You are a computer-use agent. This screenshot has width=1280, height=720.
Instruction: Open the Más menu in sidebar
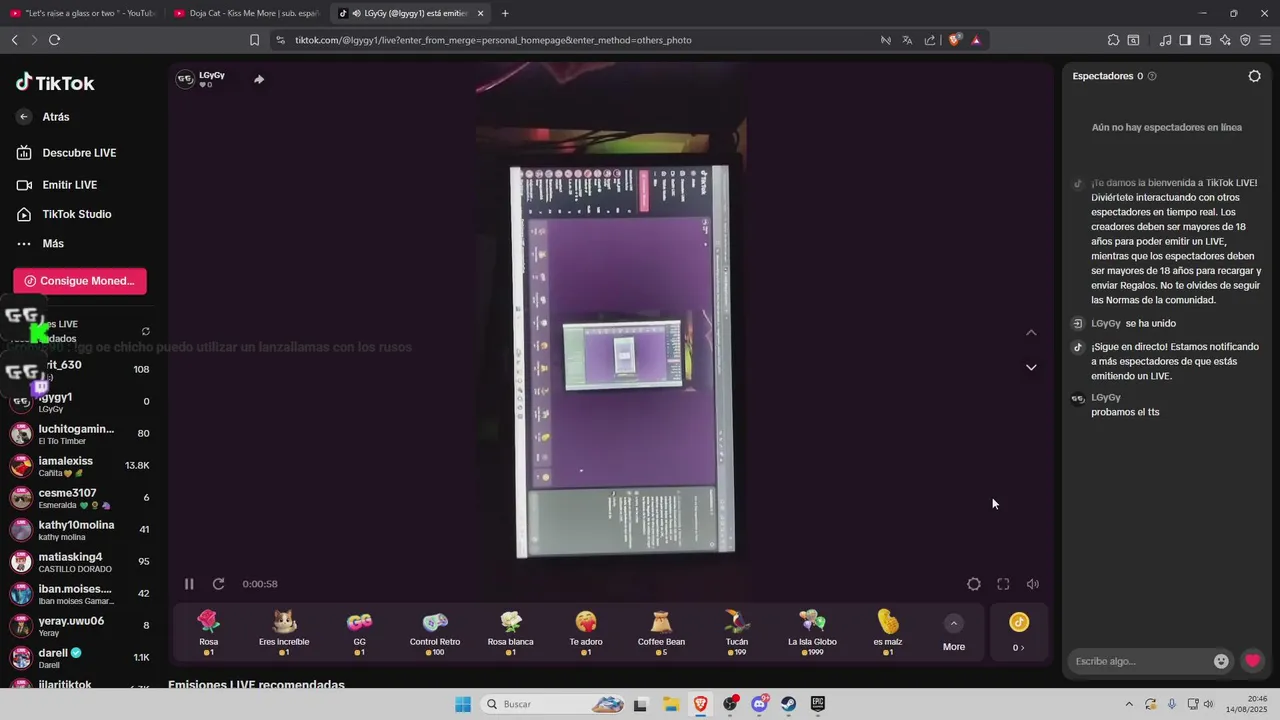click(x=40, y=244)
